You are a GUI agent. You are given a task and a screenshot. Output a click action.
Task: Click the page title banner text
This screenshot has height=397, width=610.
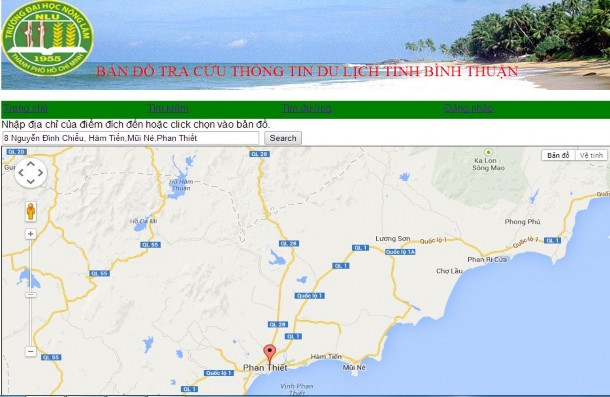tap(307, 71)
